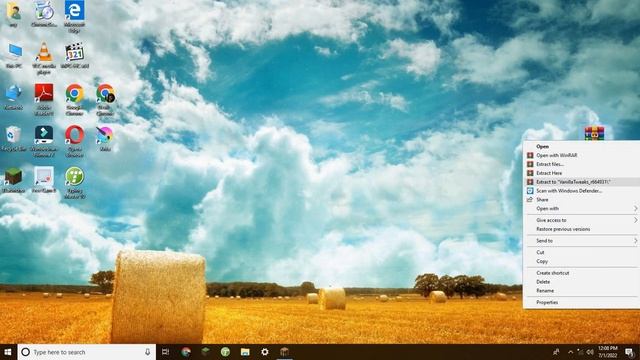
Task: Choose Open in the context menu
Action: pyautogui.click(x=582, y=146)
